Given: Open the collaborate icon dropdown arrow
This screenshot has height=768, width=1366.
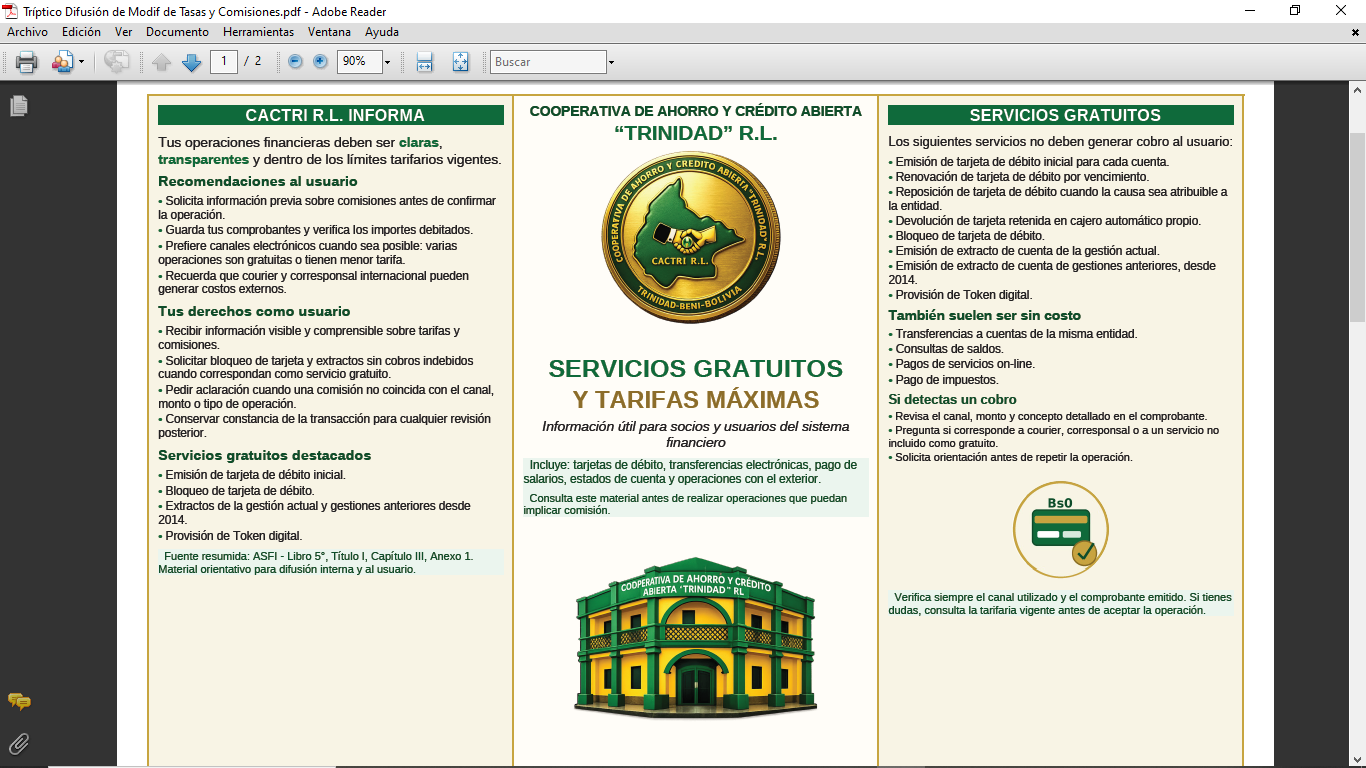Looking at the screenshot, I should click(81, 62).
